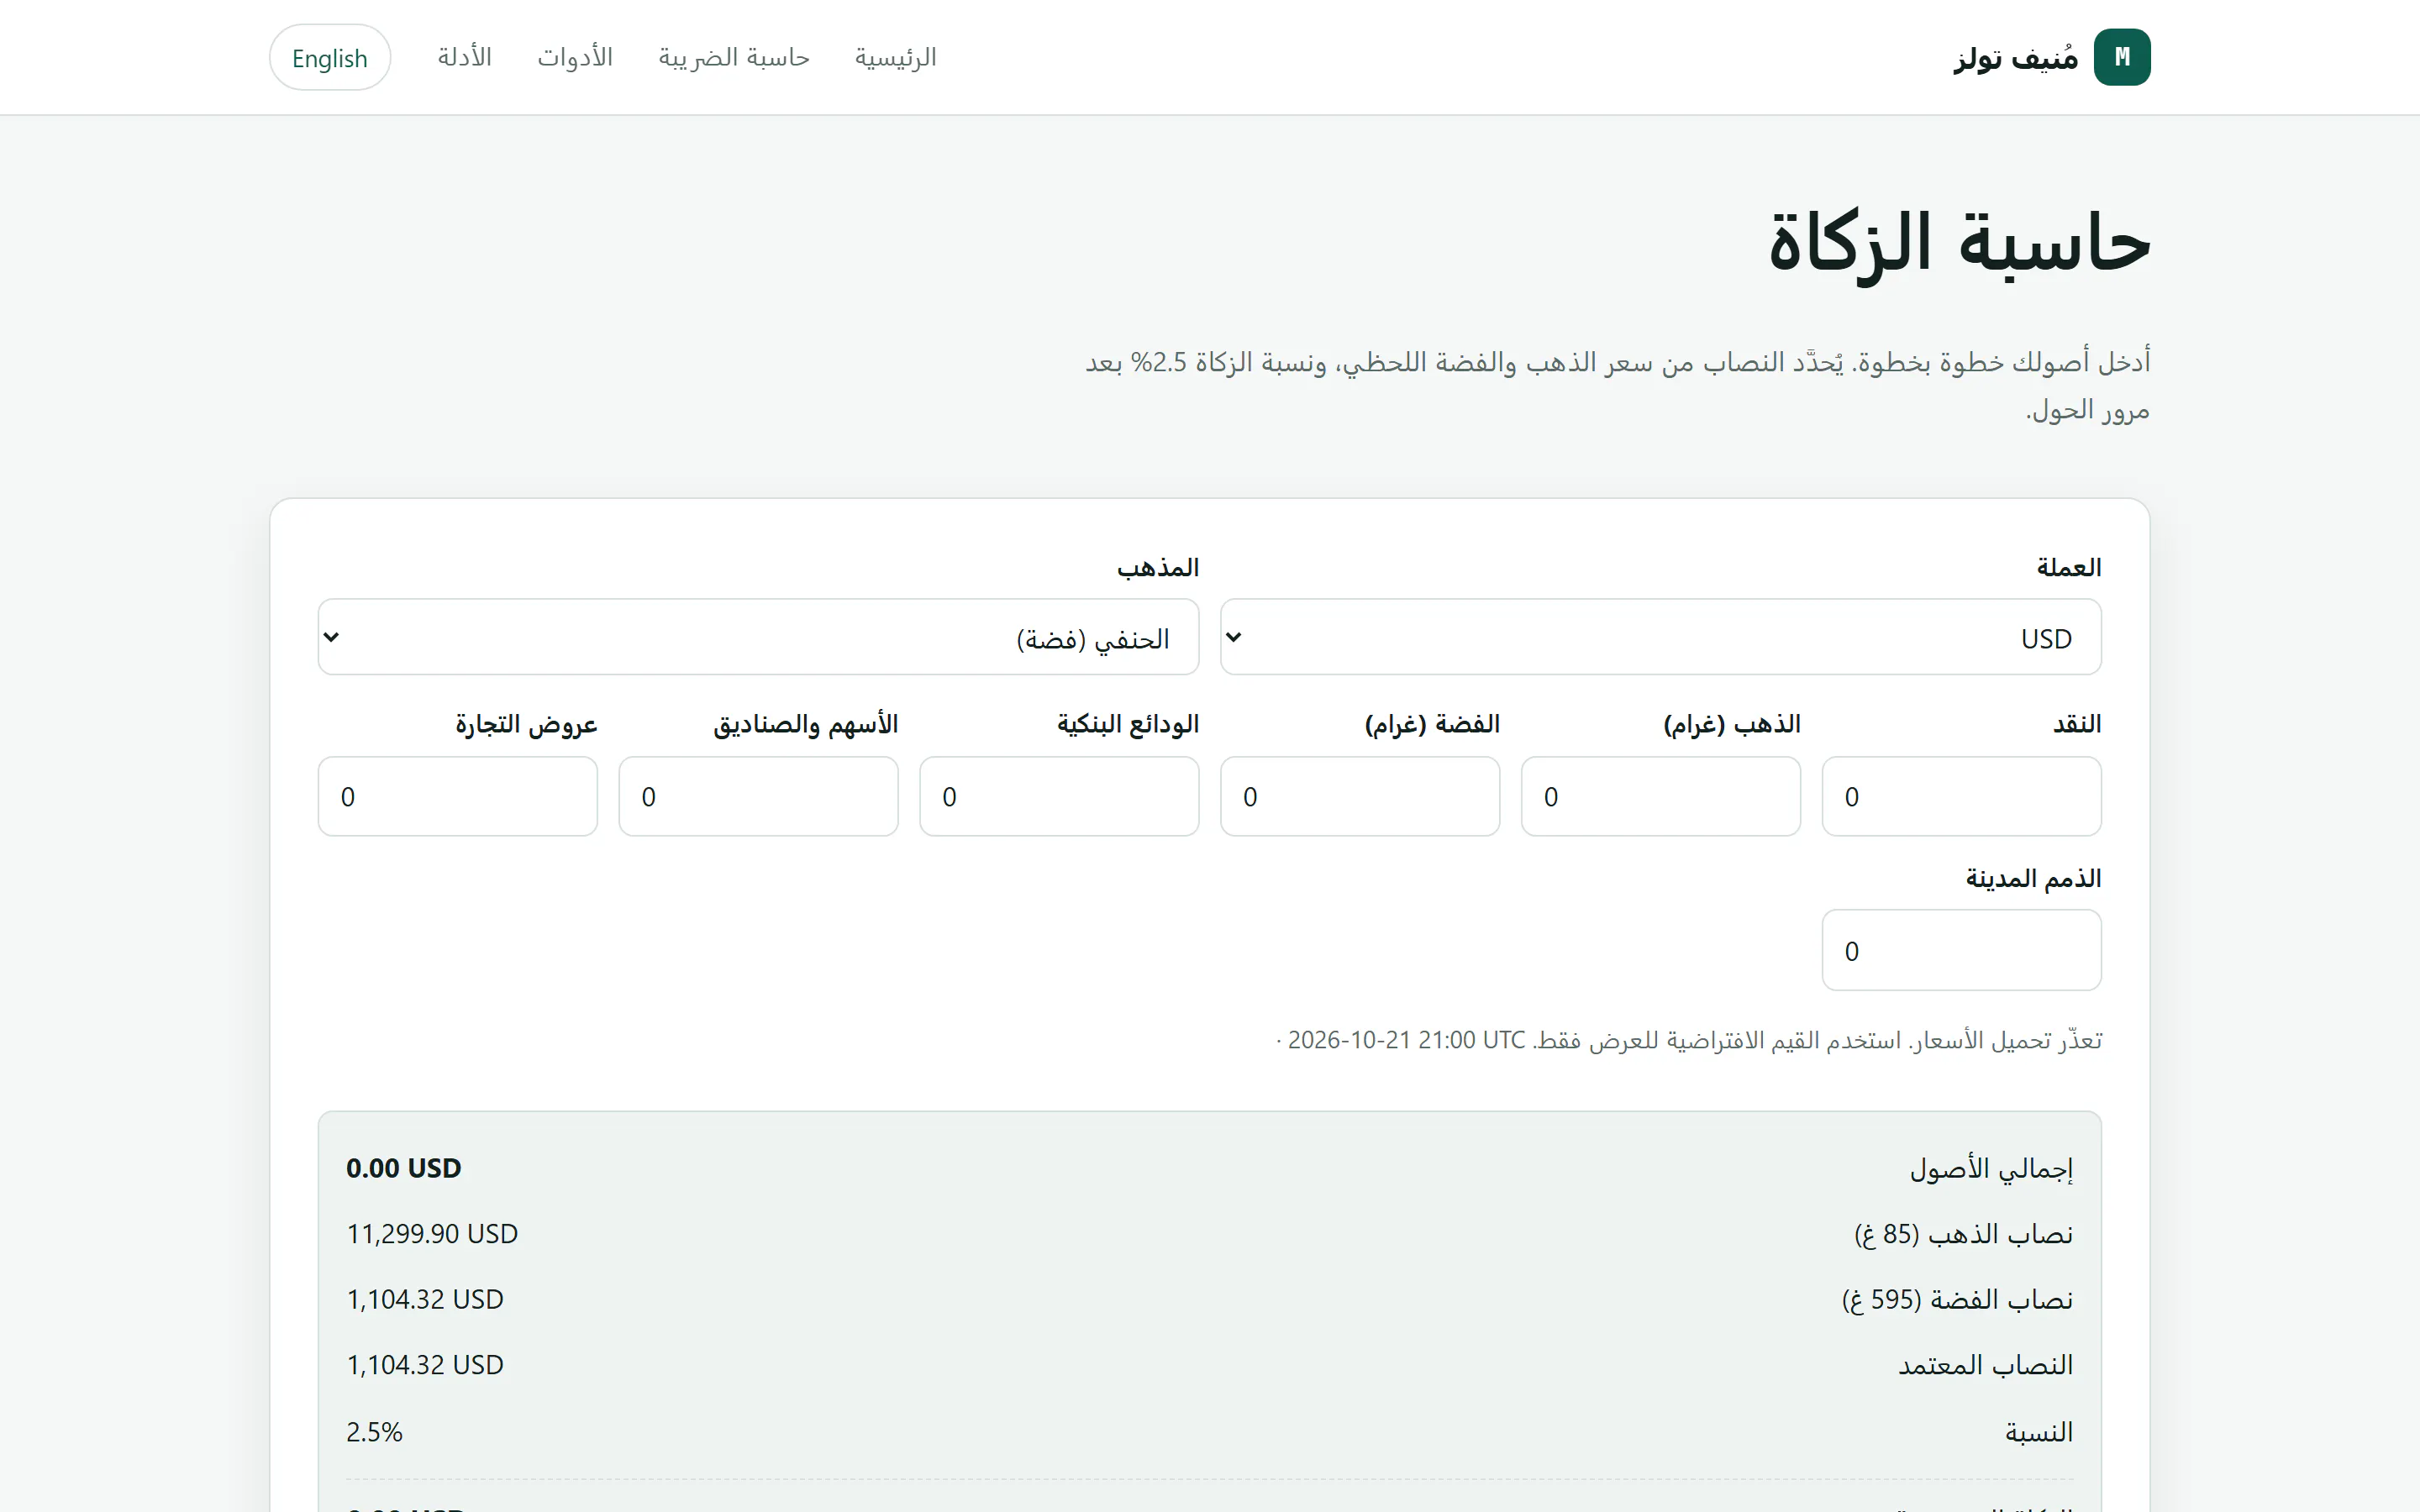Open the العملة currency dropdown showing USD
Image resolution: width=2420 pixels, height=1512 pixels.
pos(1660,637)
